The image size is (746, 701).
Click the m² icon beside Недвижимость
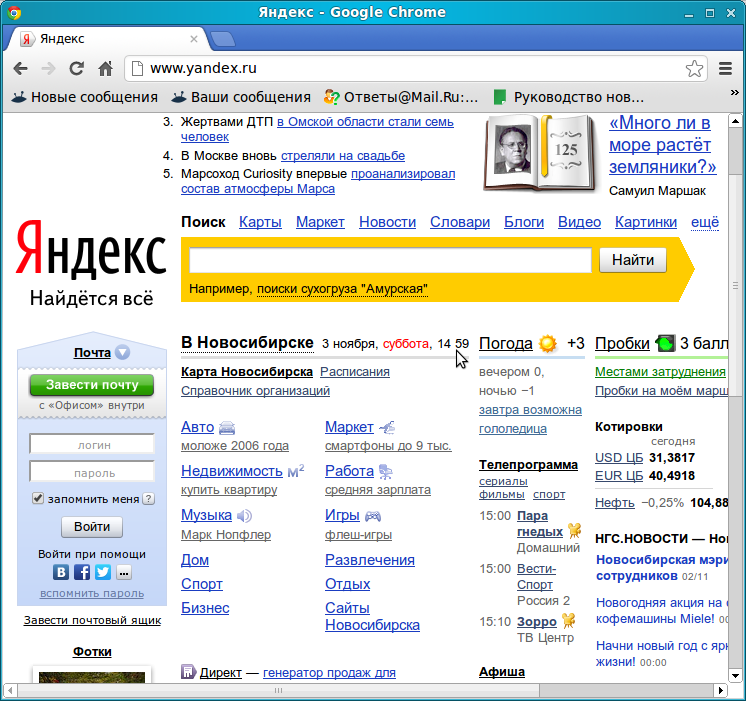(296, 471)
